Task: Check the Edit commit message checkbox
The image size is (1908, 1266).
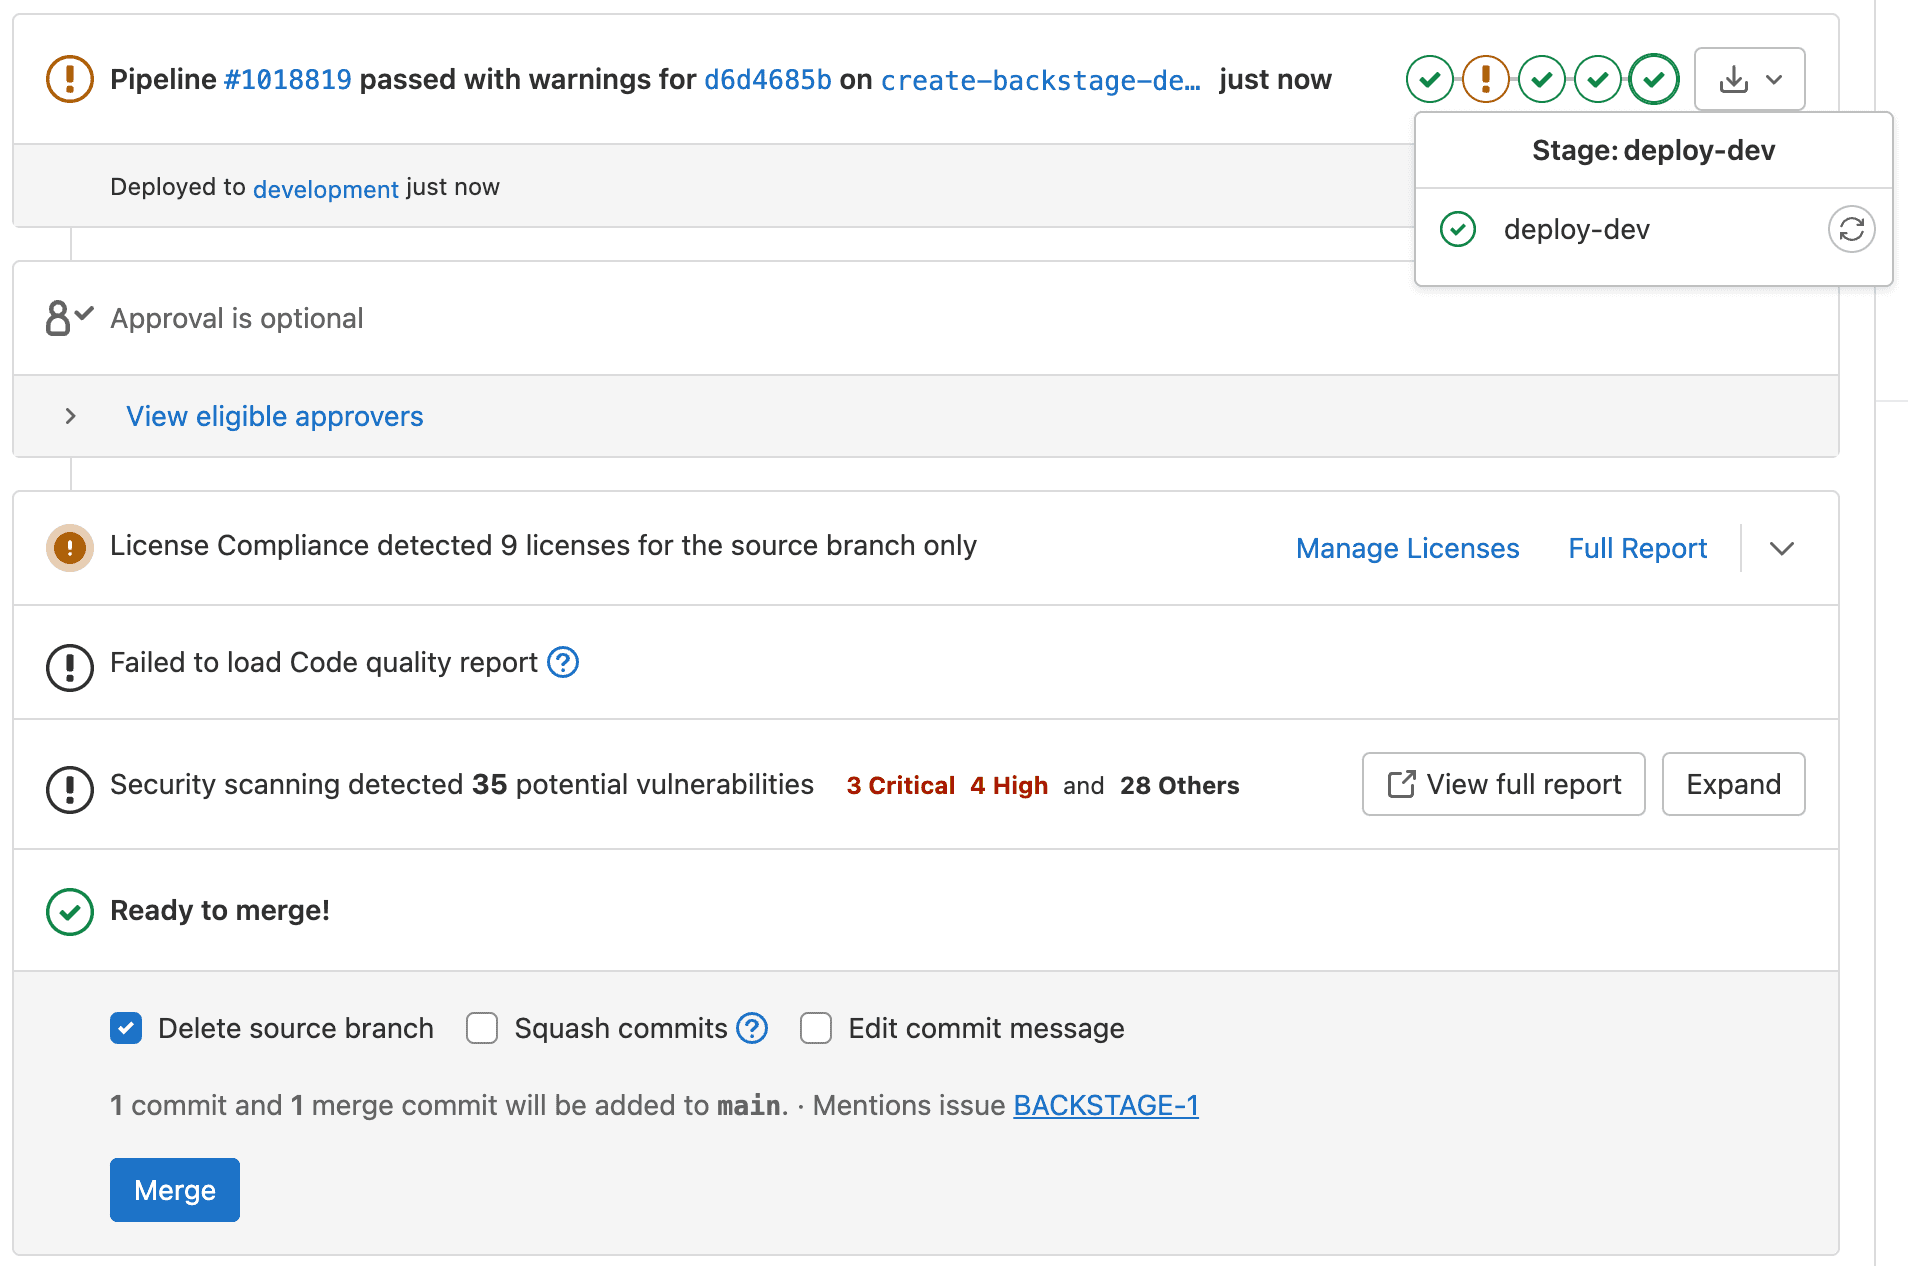Action: (816, 1028)
